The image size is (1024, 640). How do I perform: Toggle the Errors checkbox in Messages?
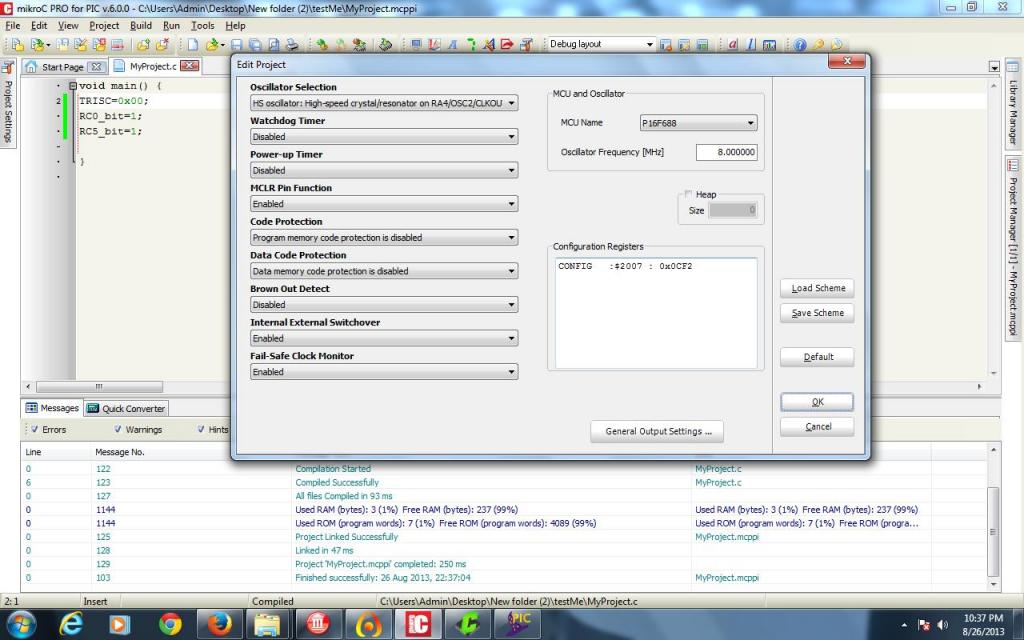click(x=34, y=429)
